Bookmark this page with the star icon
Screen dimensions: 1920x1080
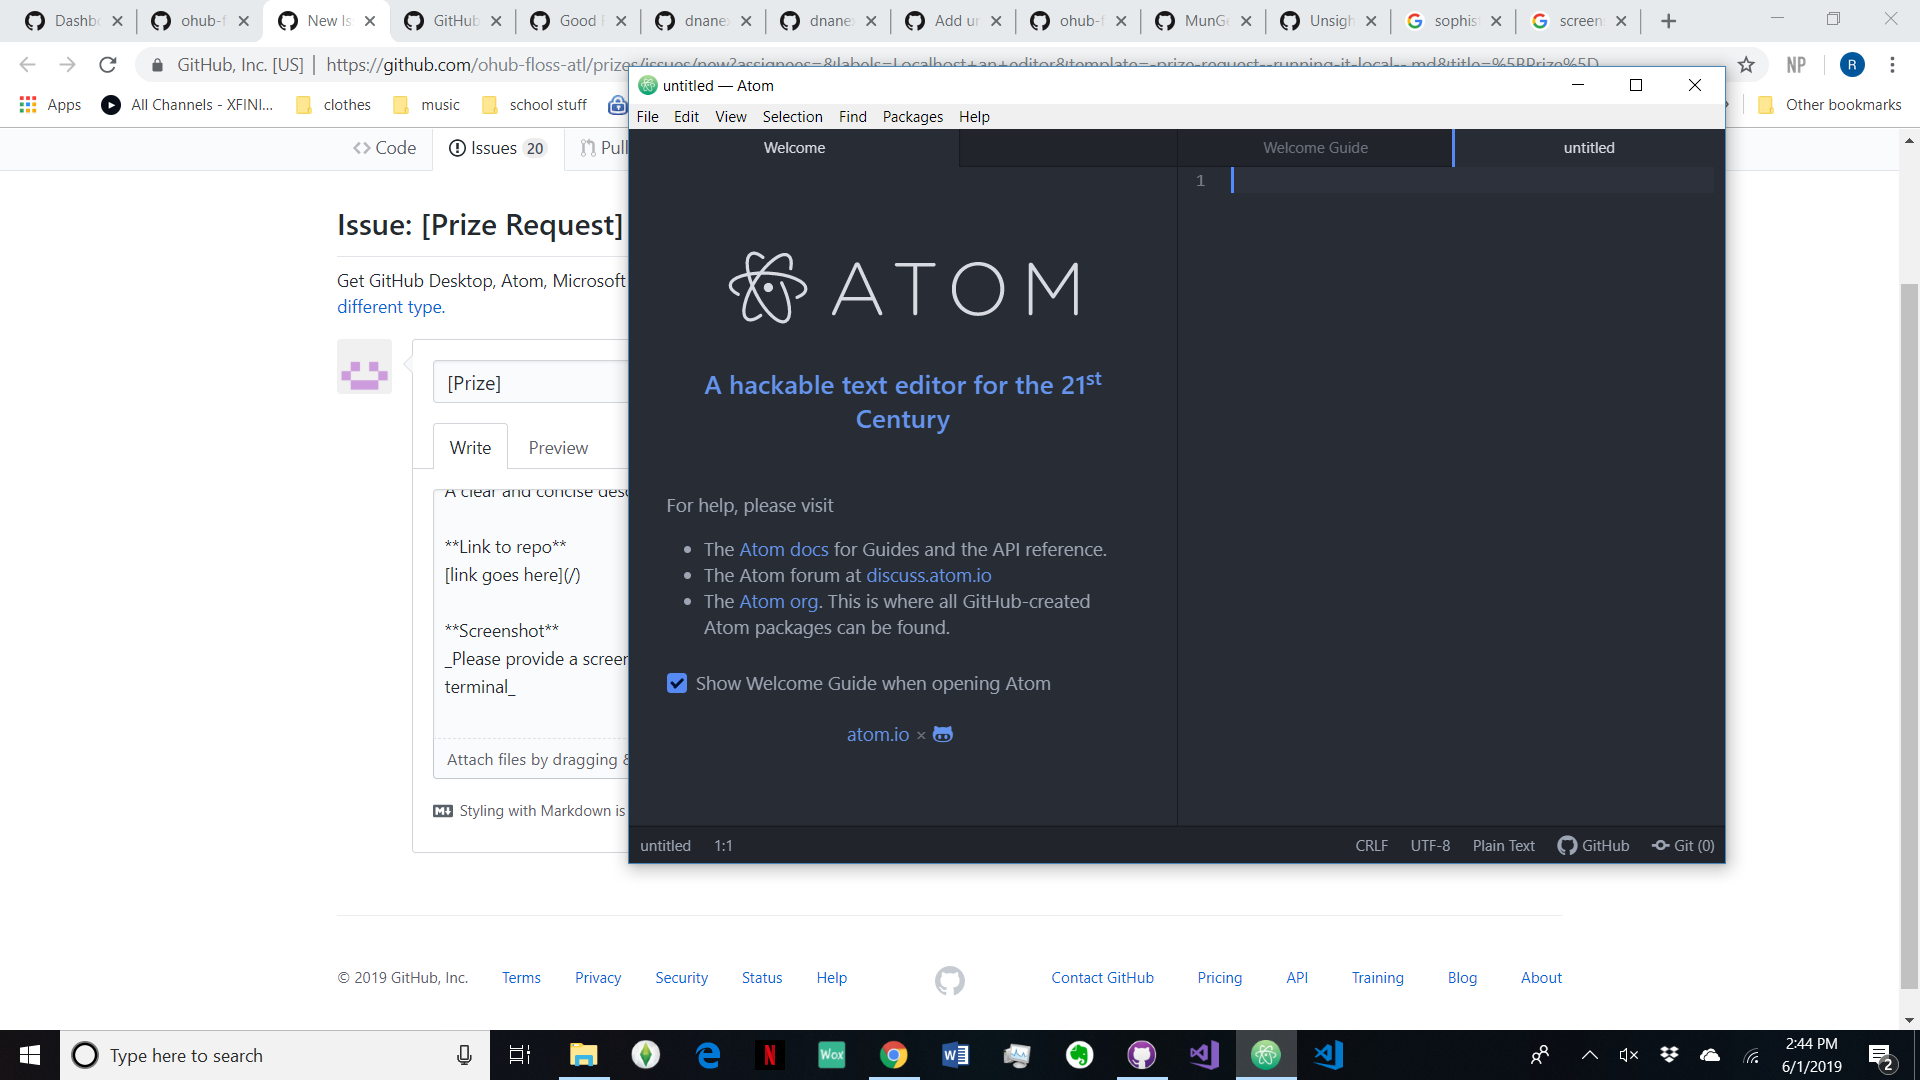point(1746,65)
